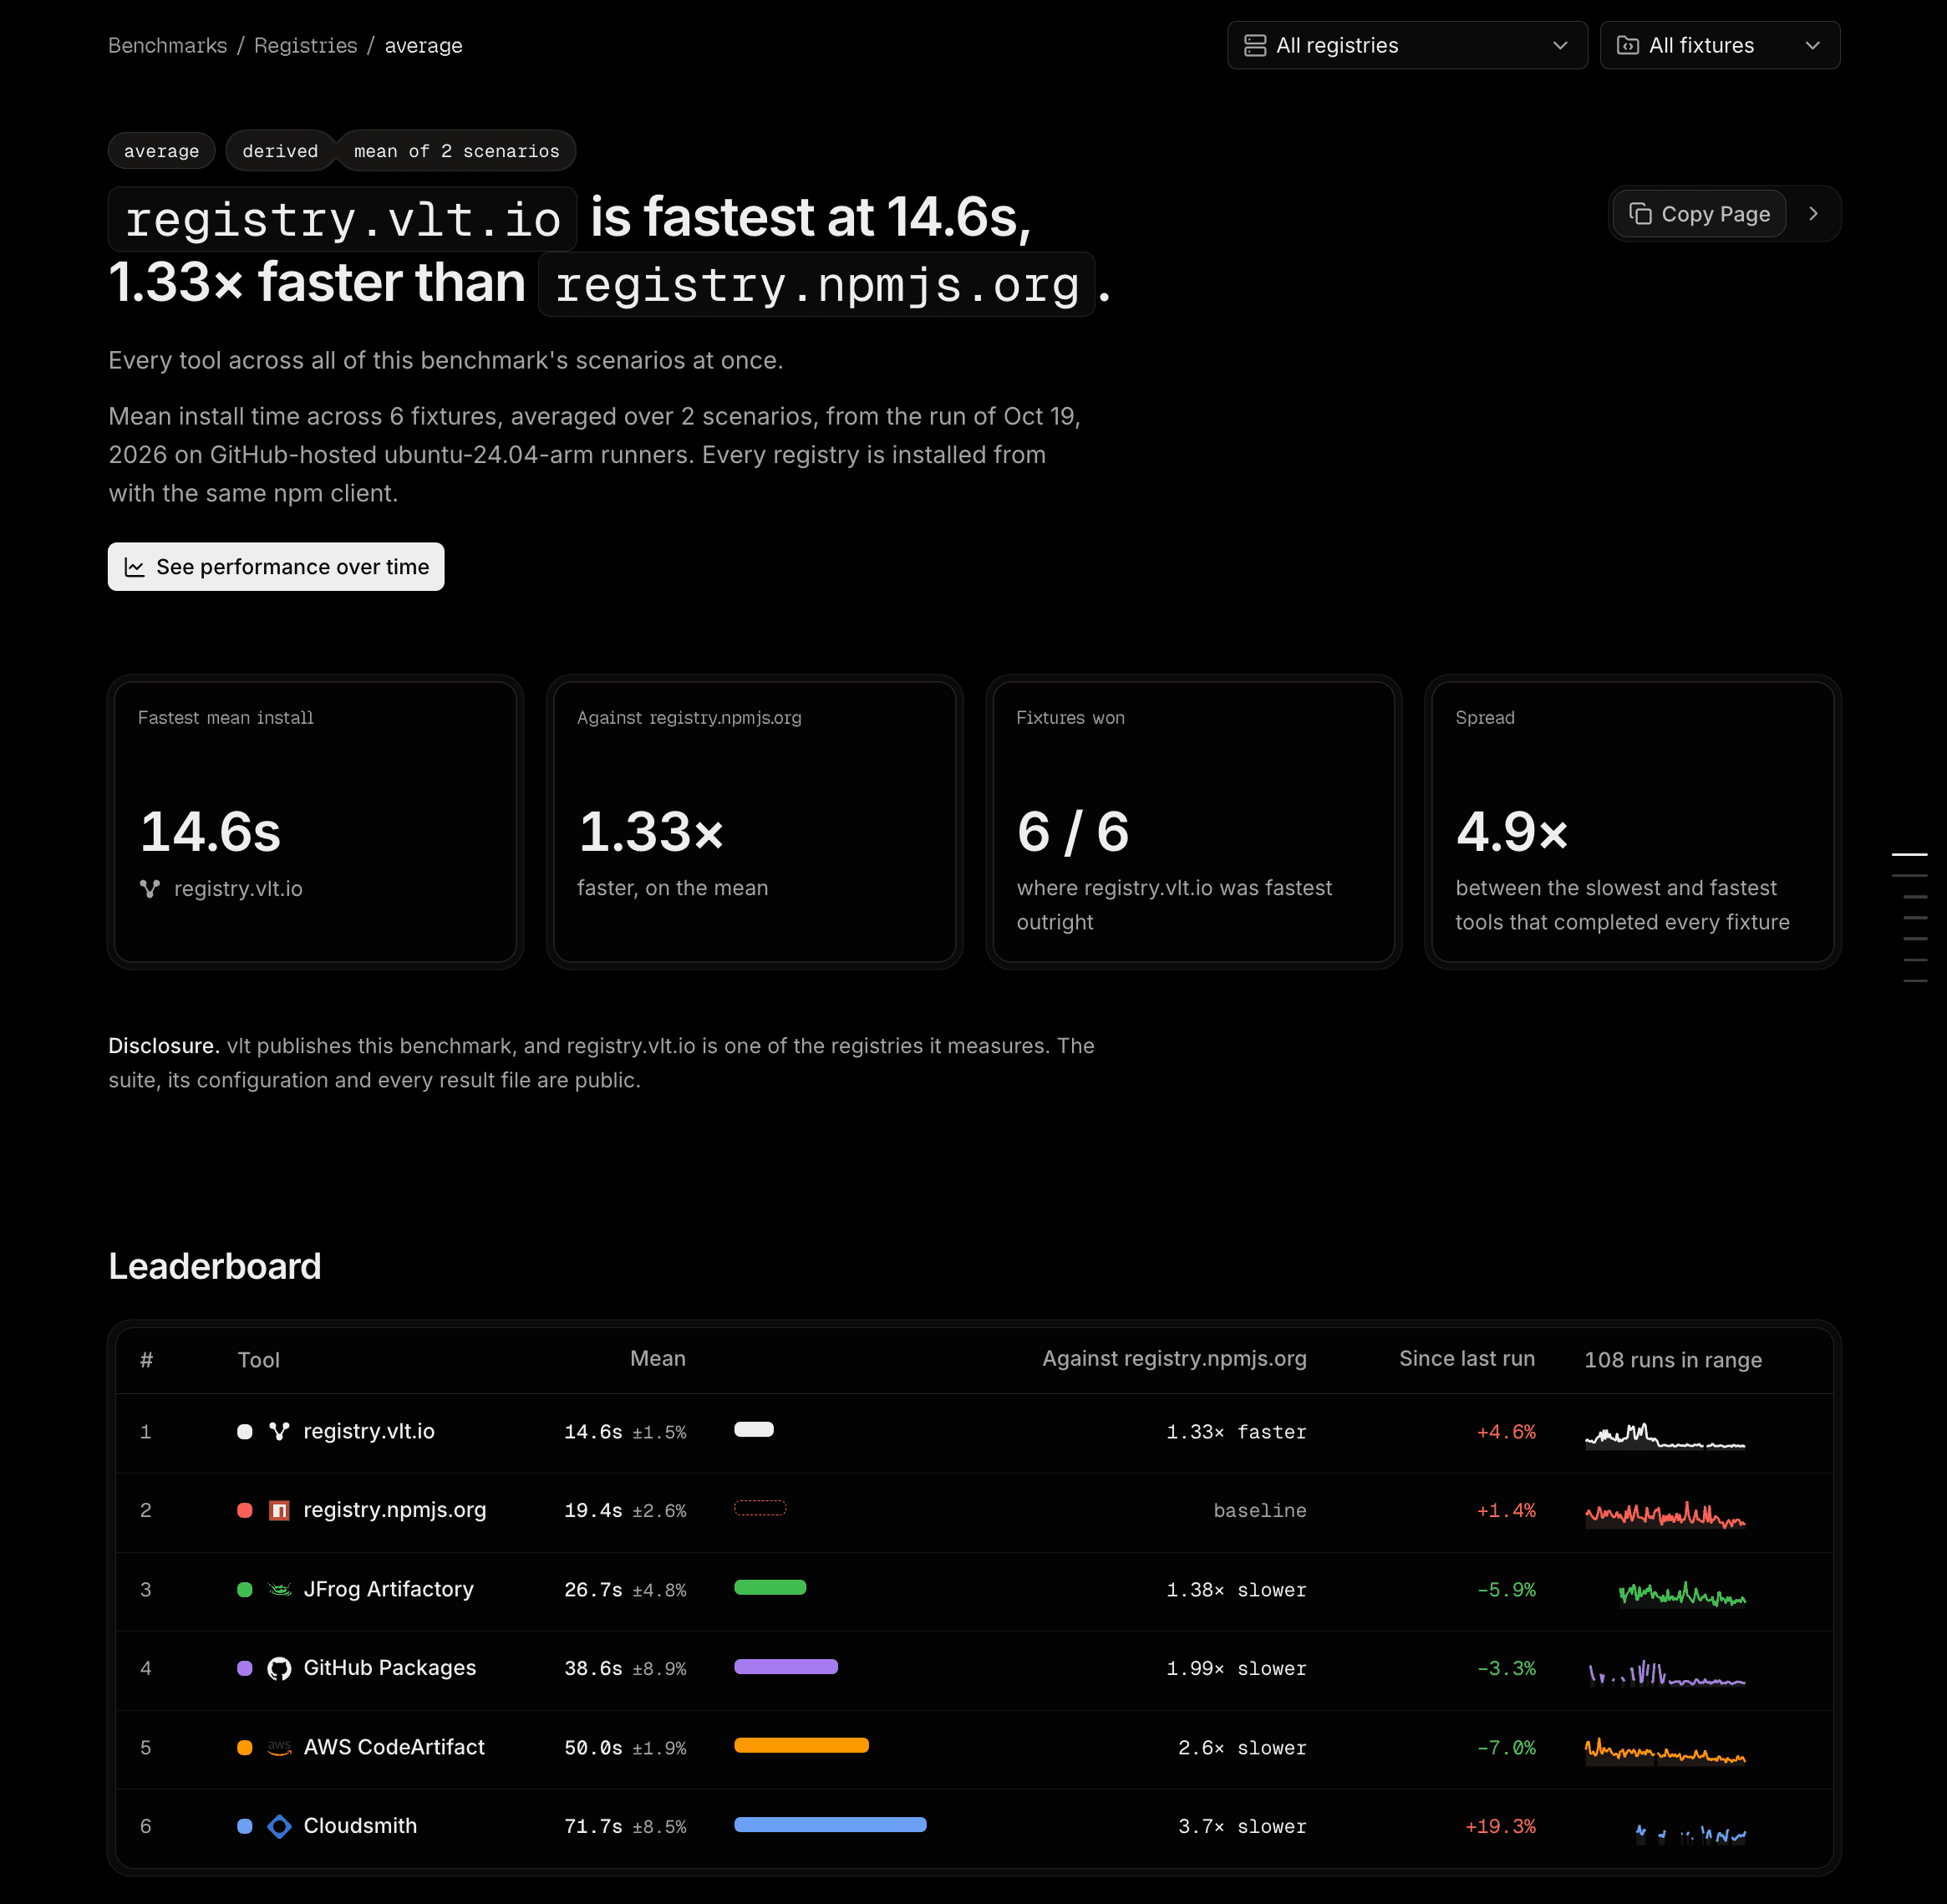Screen dimensions: 1947x1904
Task: Click the JFrog Artifactory frog icon
Action: [x=279, y=1589]
